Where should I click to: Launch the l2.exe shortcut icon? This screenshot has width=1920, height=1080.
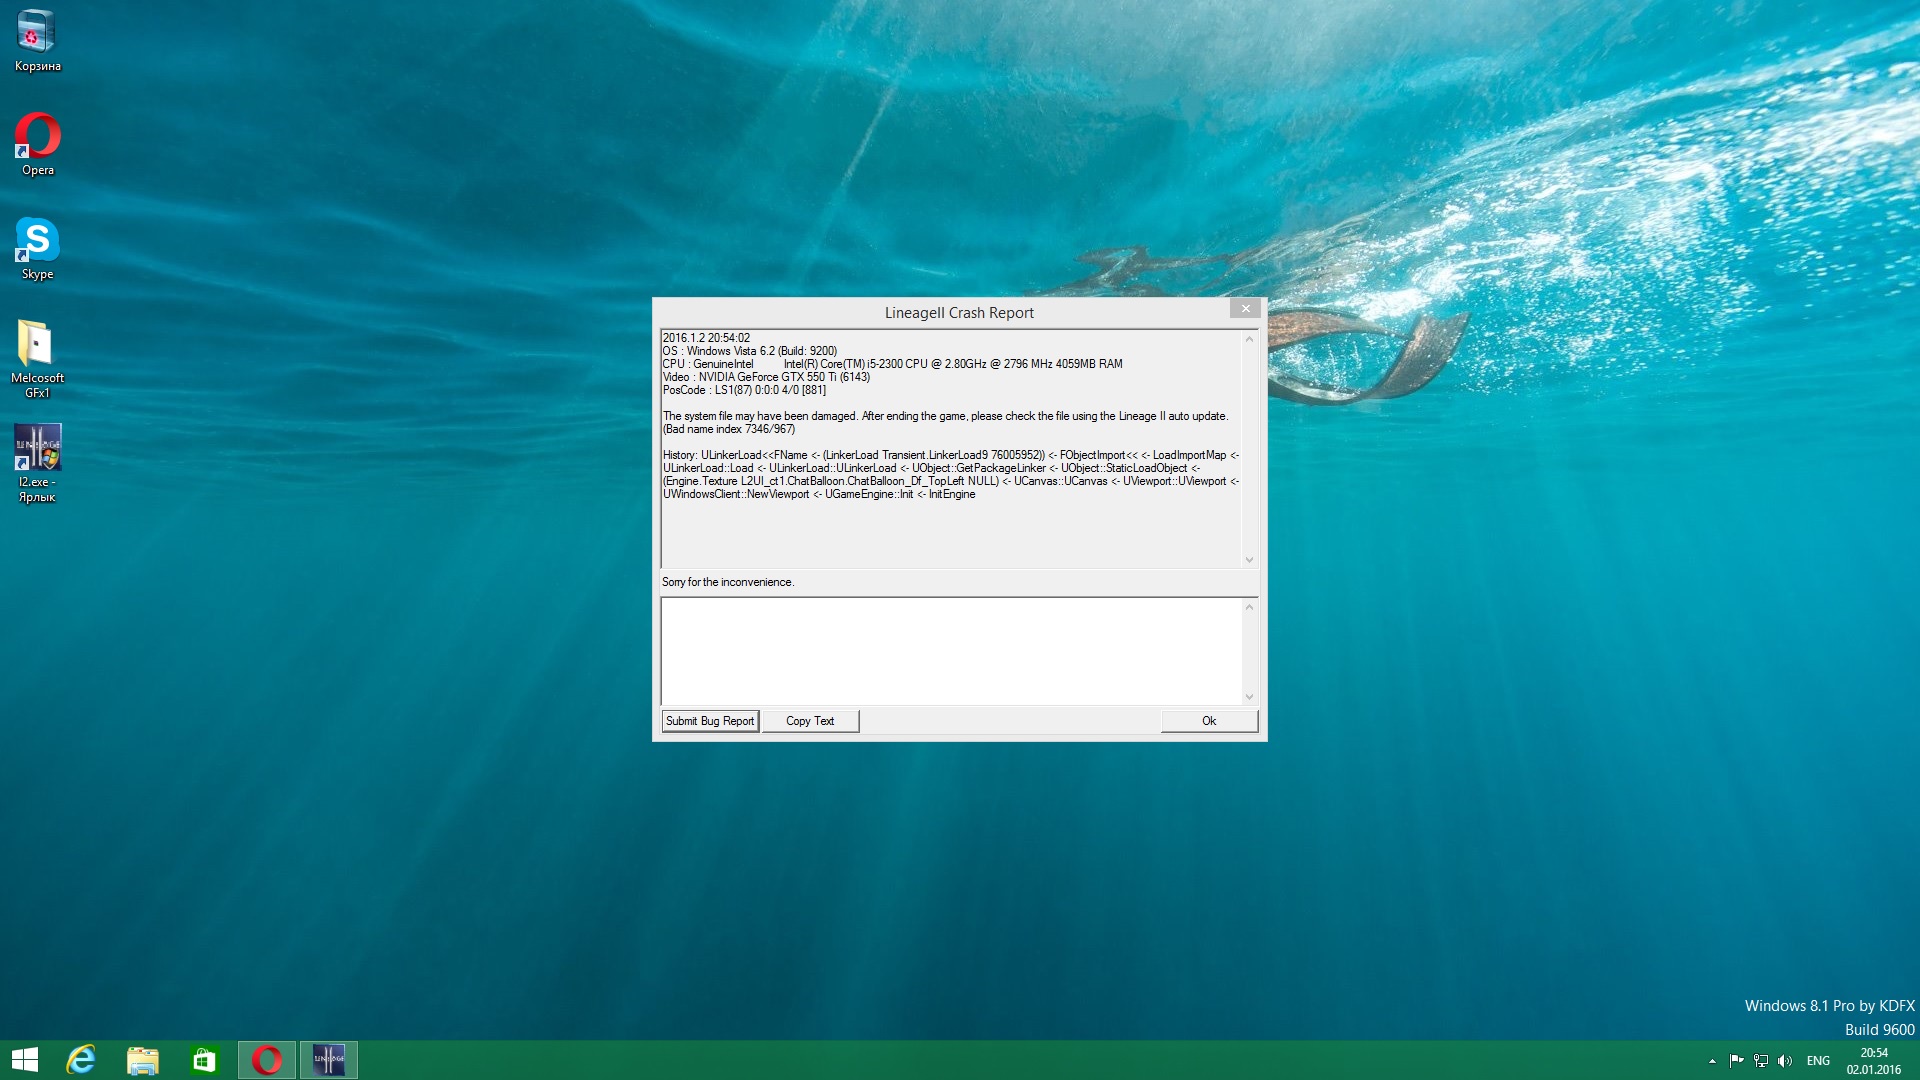tap(37, 462)
